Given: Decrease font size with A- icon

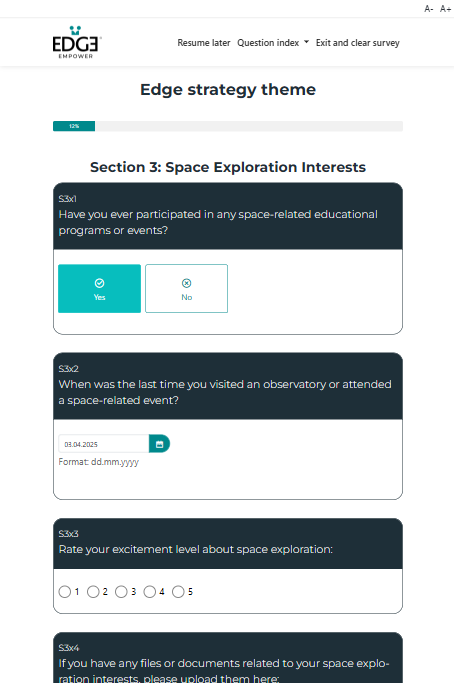Looking at the screenshot, I should 429,9.
